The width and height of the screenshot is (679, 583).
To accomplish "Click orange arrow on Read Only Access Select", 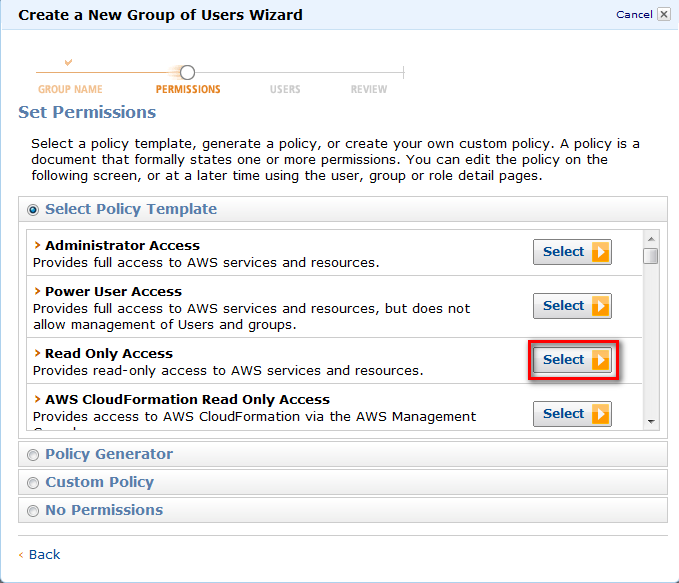I will coord(601,360).
